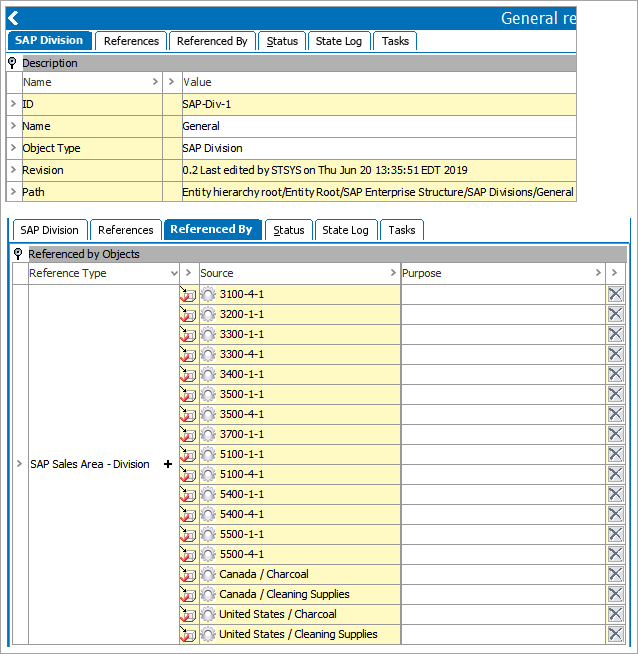Image resolution: width=638 pixels, height=654 pixels.
Task: Delete the 3300-4-1 row using X
Action: pos(615,354)
